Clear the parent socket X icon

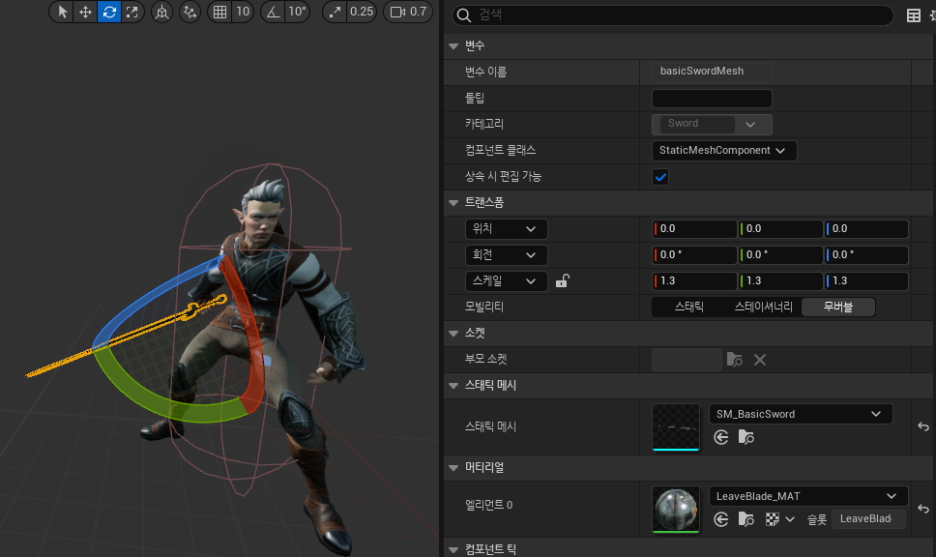pos(759,360)
